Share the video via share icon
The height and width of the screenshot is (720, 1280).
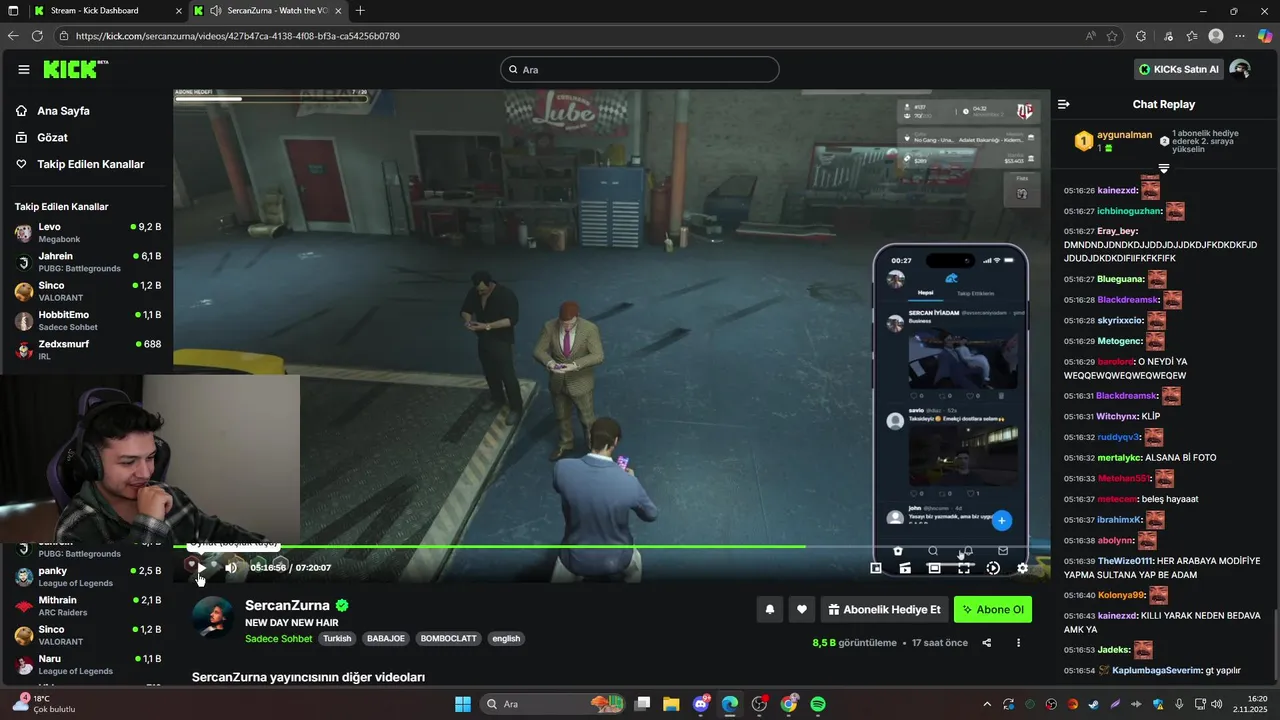(987, 643)
